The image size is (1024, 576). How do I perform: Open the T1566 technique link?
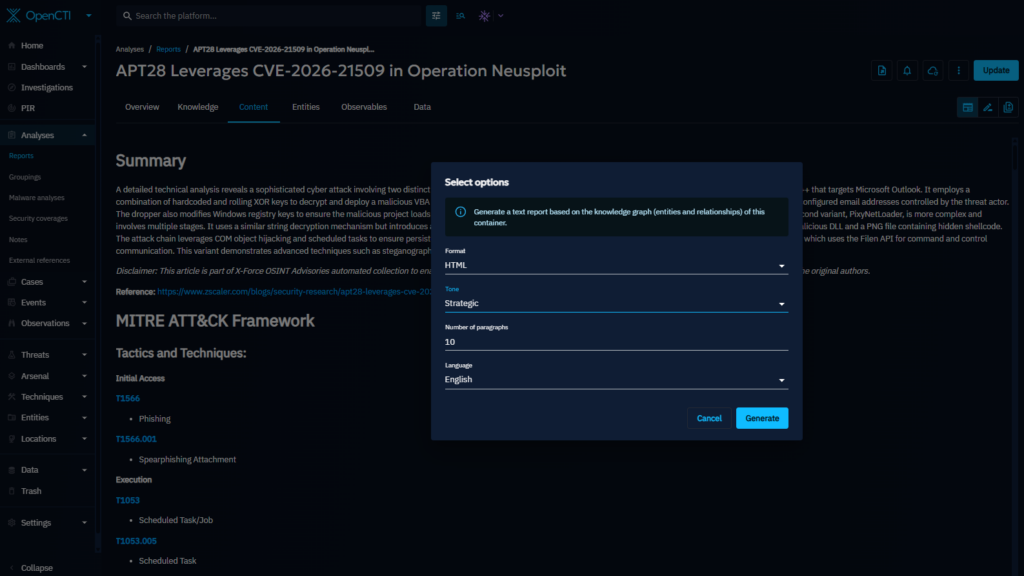pyautogui.click(x=127, y=398)
